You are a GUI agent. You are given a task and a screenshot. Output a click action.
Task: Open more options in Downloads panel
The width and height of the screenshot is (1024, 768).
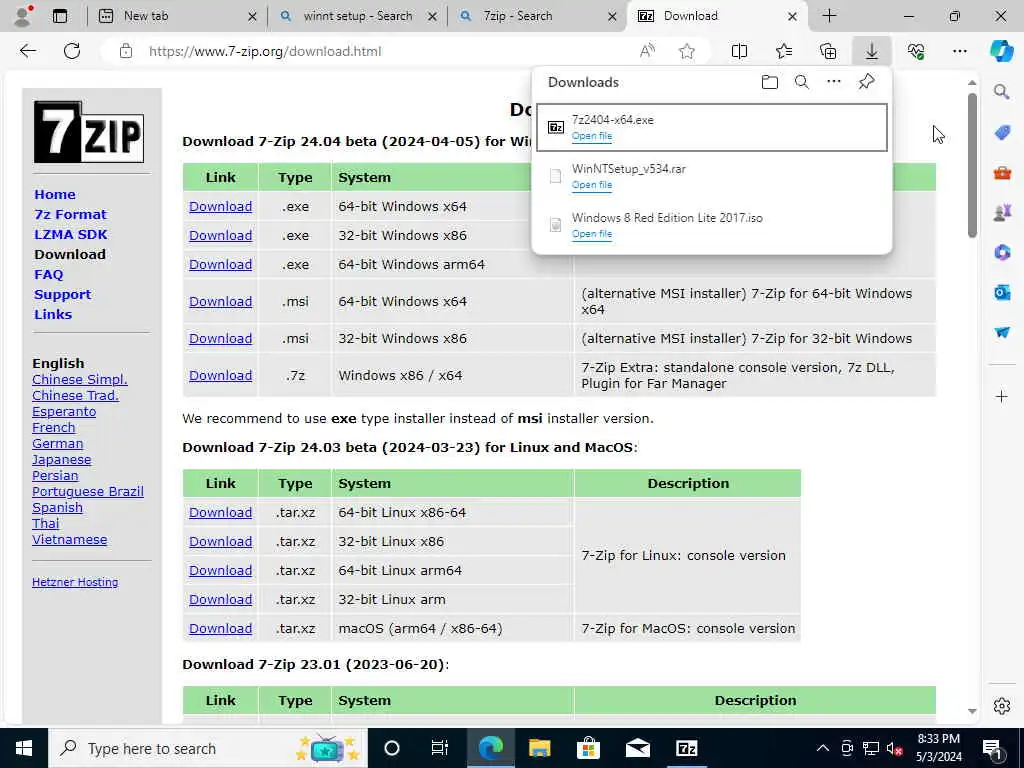click(834, 82)
